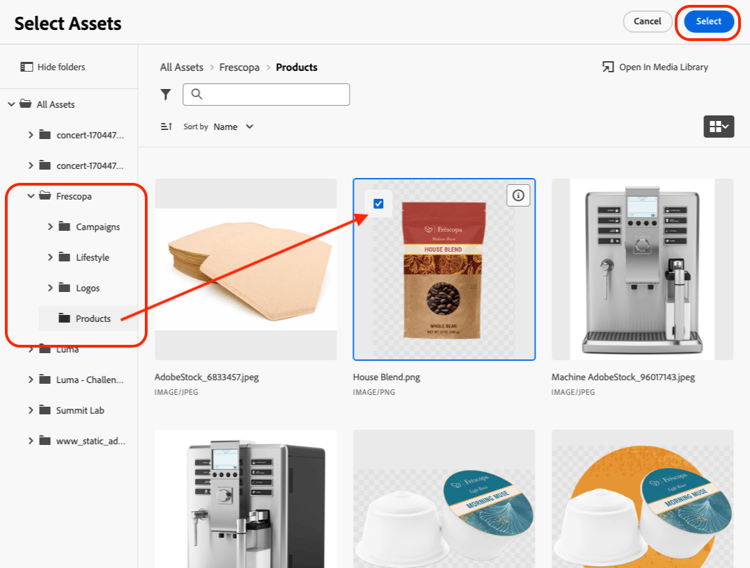Show info for House Blend.png
Viewport: 750px width, 568px height.
(x=518, y=195)
